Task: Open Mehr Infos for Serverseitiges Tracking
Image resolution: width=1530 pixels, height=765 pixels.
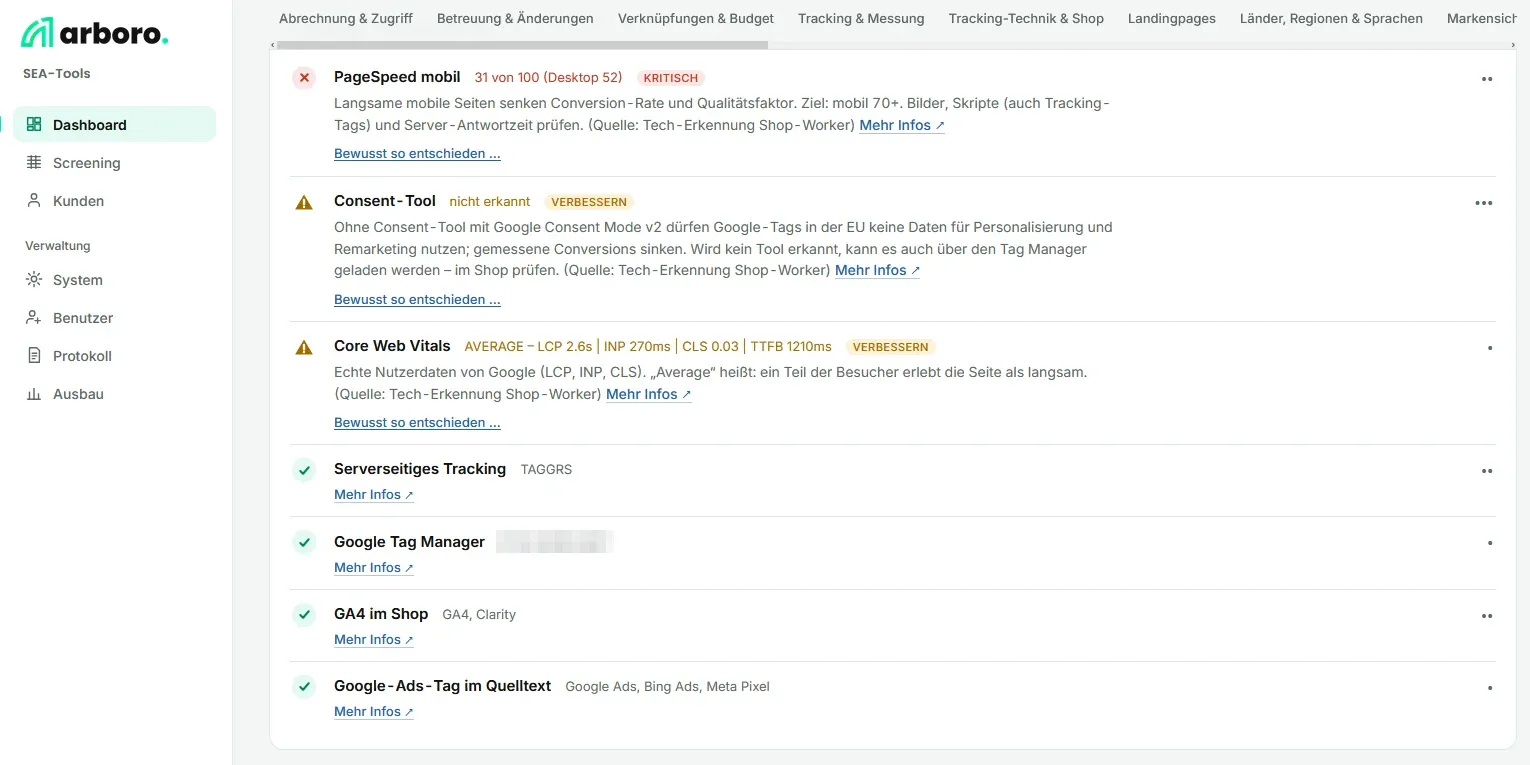Action: (x=374, y=495)
